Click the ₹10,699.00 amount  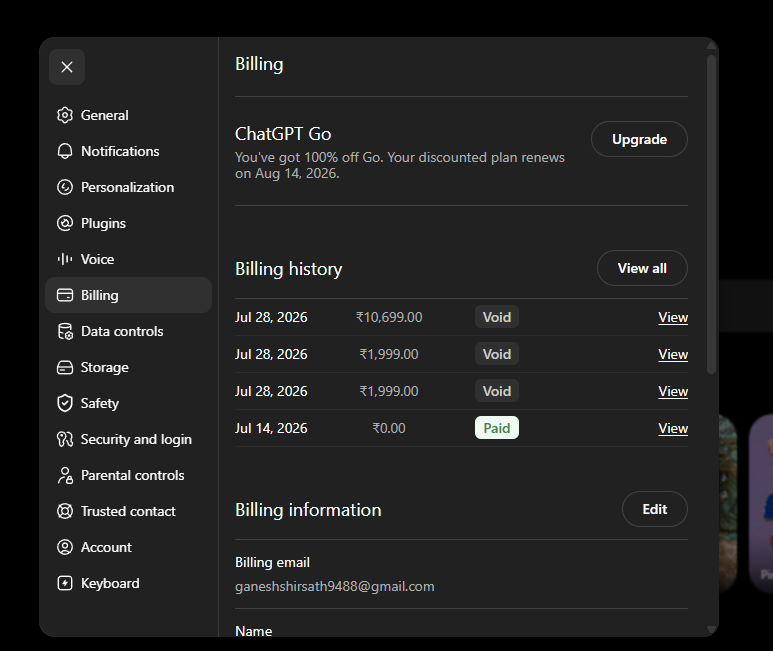click(x=389, y=317)
